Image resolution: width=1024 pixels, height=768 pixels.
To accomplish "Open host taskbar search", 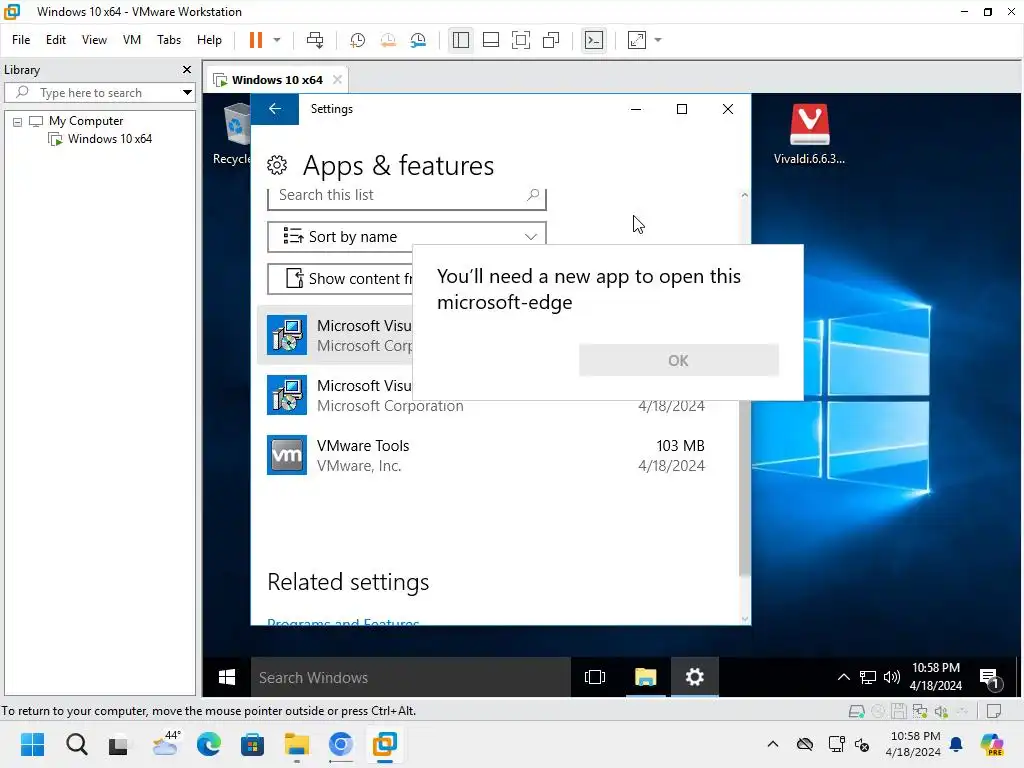I will pyautogui.click(x=76, y=744).
